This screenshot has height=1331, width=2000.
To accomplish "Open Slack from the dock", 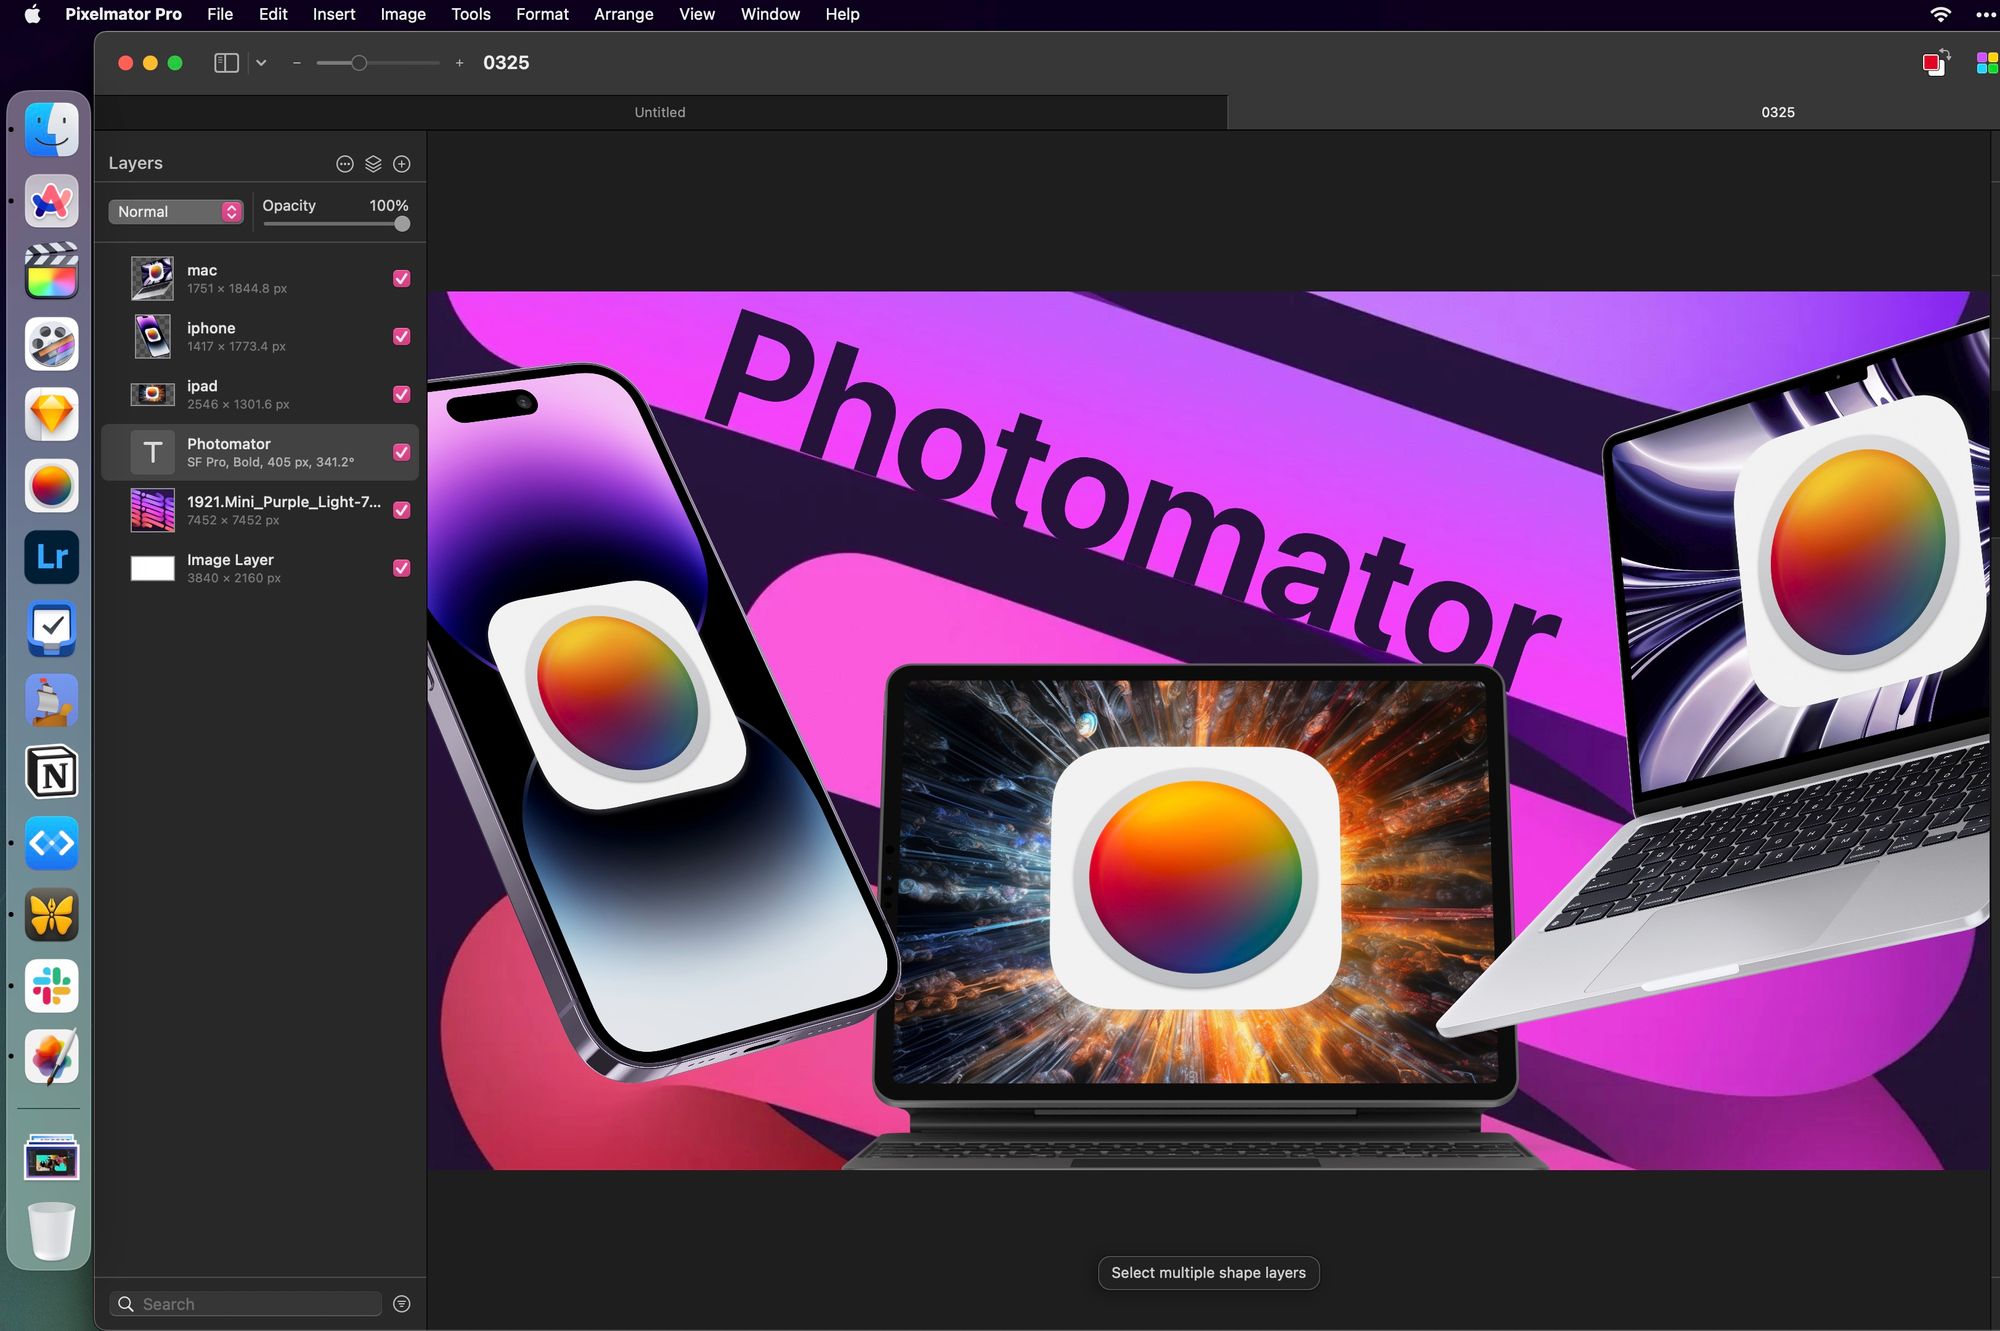I will pos(52,986).
